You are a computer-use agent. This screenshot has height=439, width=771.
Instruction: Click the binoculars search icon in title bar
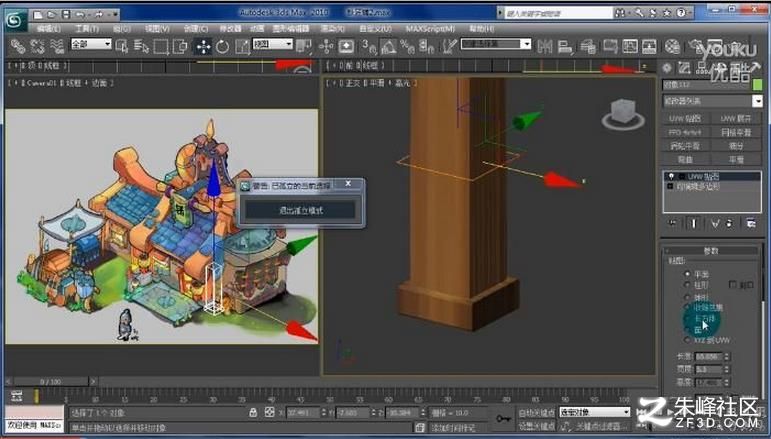point(620,13)
